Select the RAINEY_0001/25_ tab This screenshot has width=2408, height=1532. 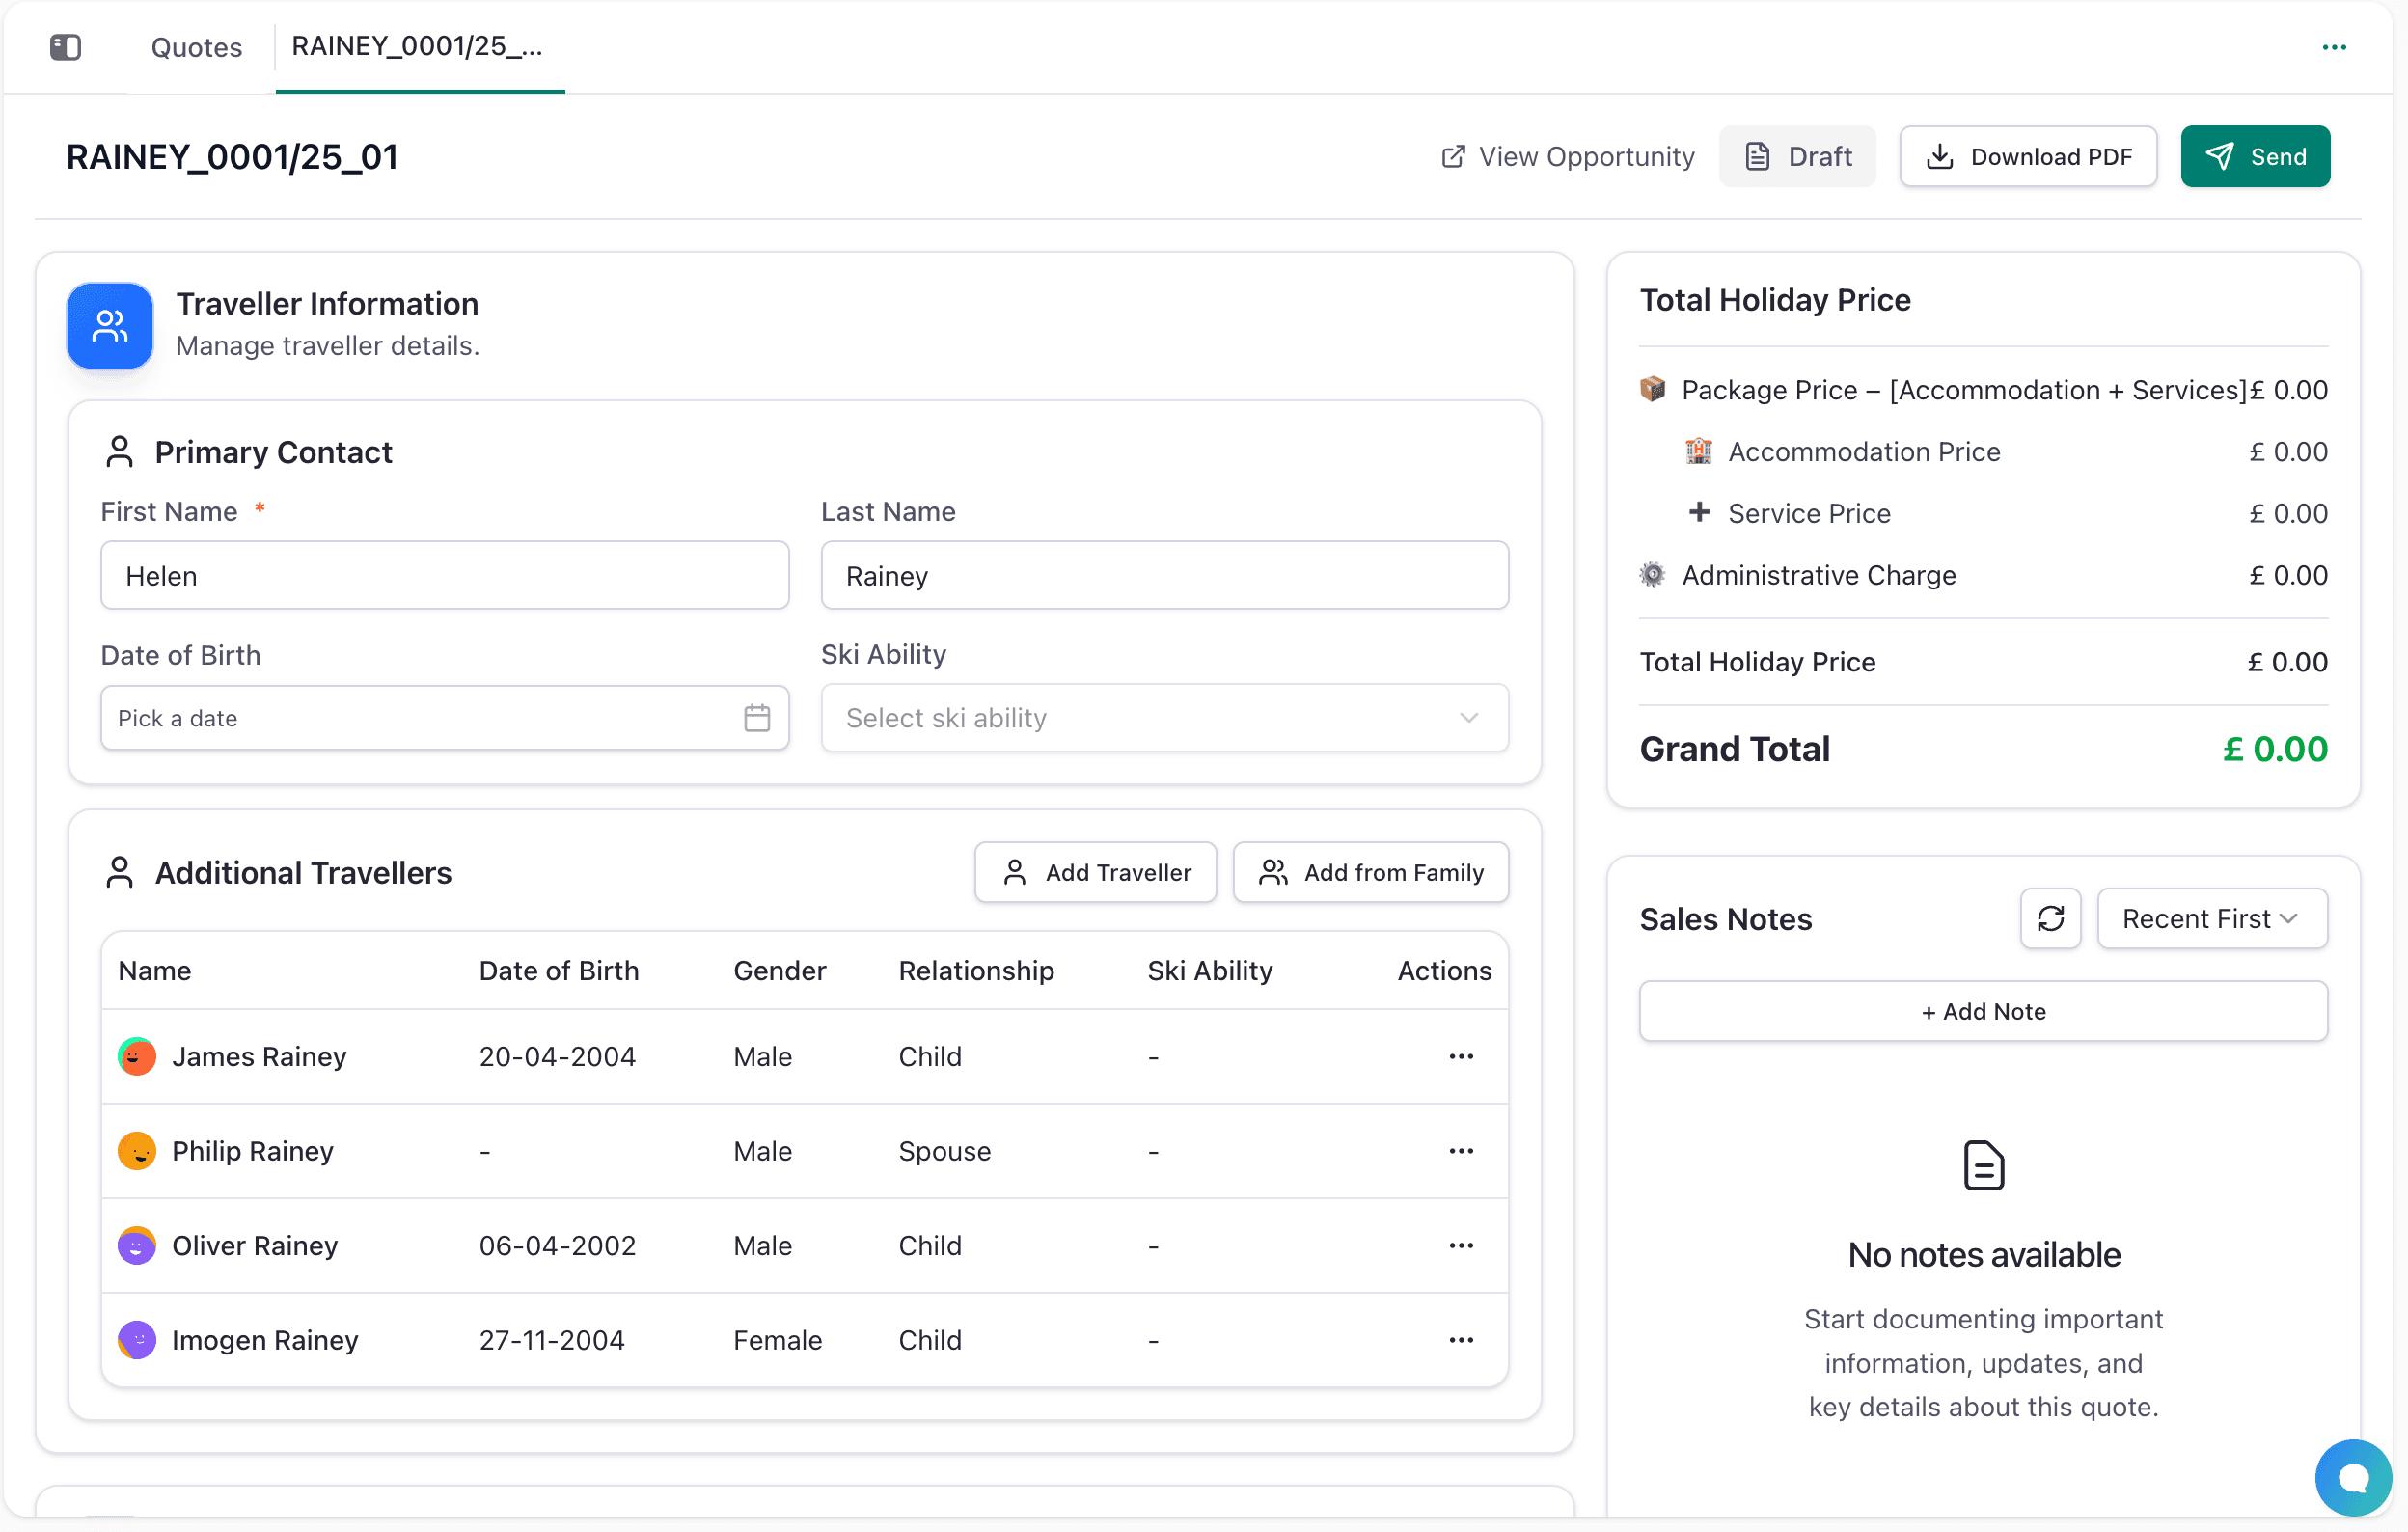418,47
